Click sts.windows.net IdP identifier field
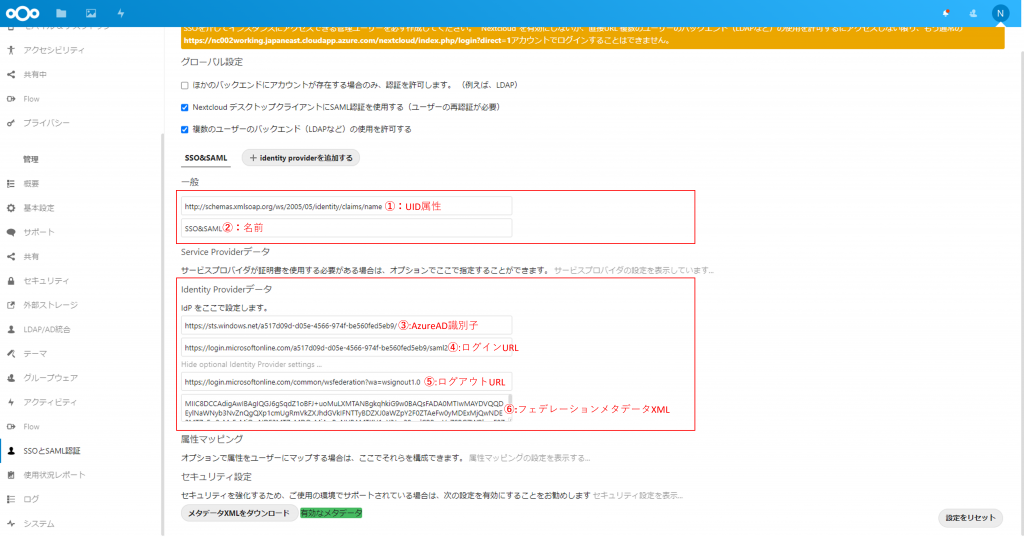This screenshot has width=1024, height=538. coord(346,326)
